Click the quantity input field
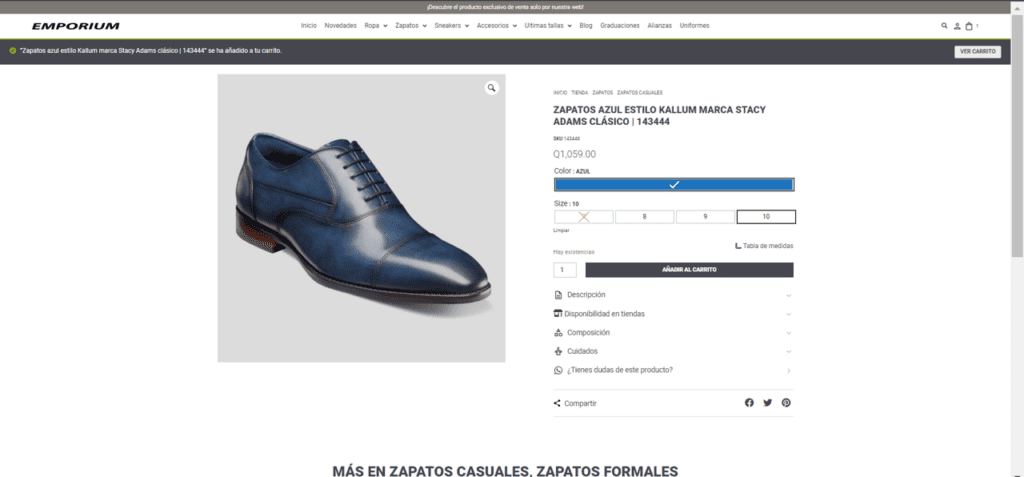The height and width of the screenshot is (477, 1024). [x=565, y=270]
